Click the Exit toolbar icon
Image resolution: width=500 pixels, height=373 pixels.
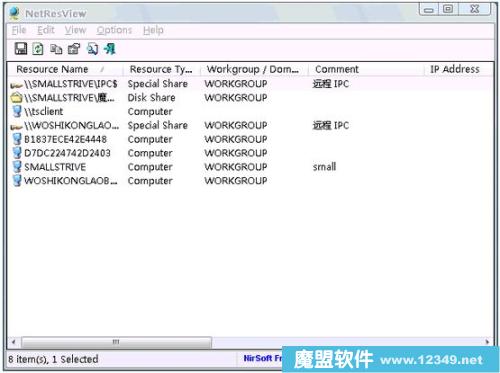click(110, 49)
